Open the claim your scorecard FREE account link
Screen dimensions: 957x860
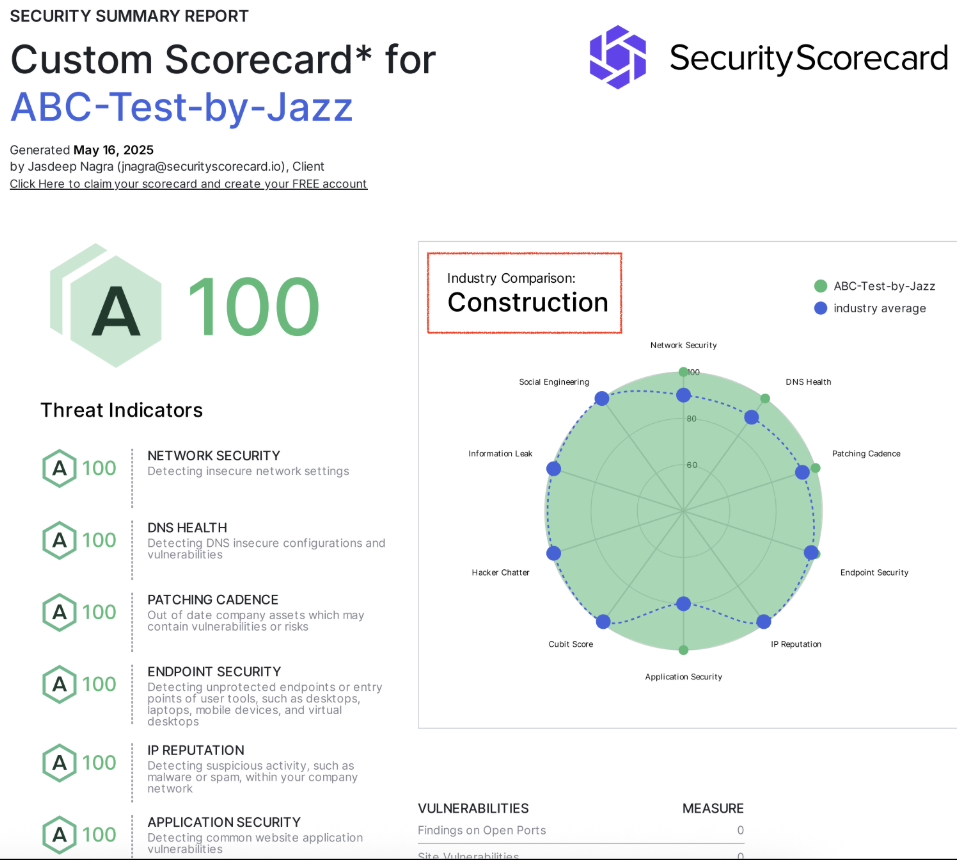[x=189, y=184]
